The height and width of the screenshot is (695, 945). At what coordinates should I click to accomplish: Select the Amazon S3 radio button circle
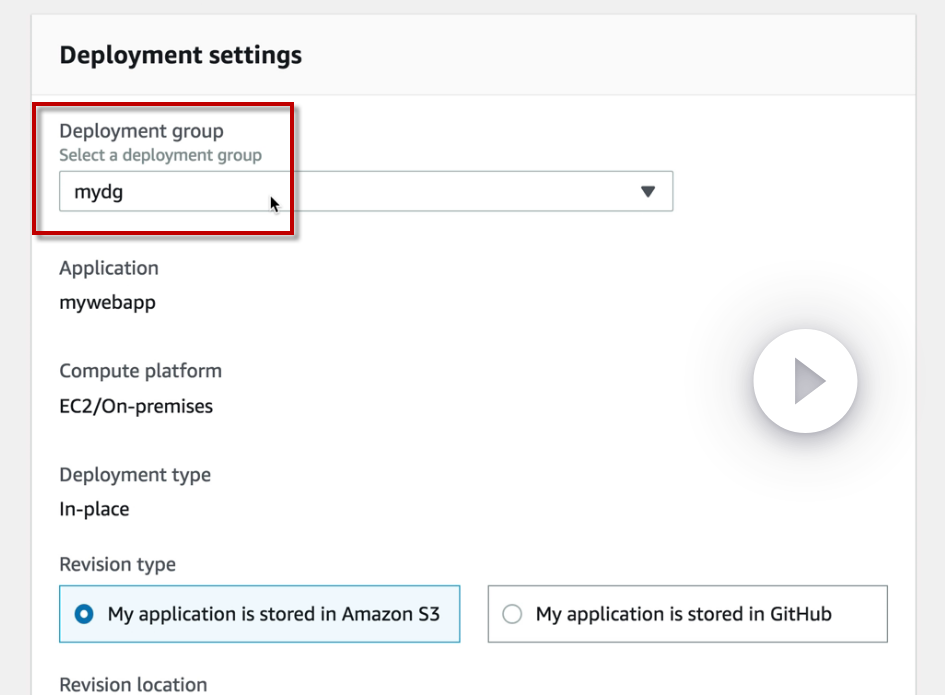[x=84, y=614]
